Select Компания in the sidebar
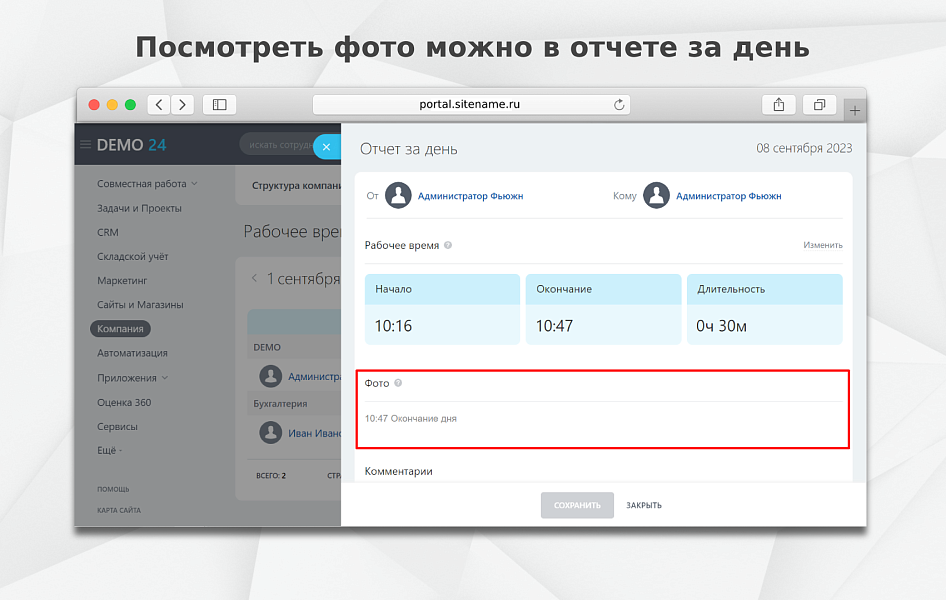946x600 pixels. point(120,329)
